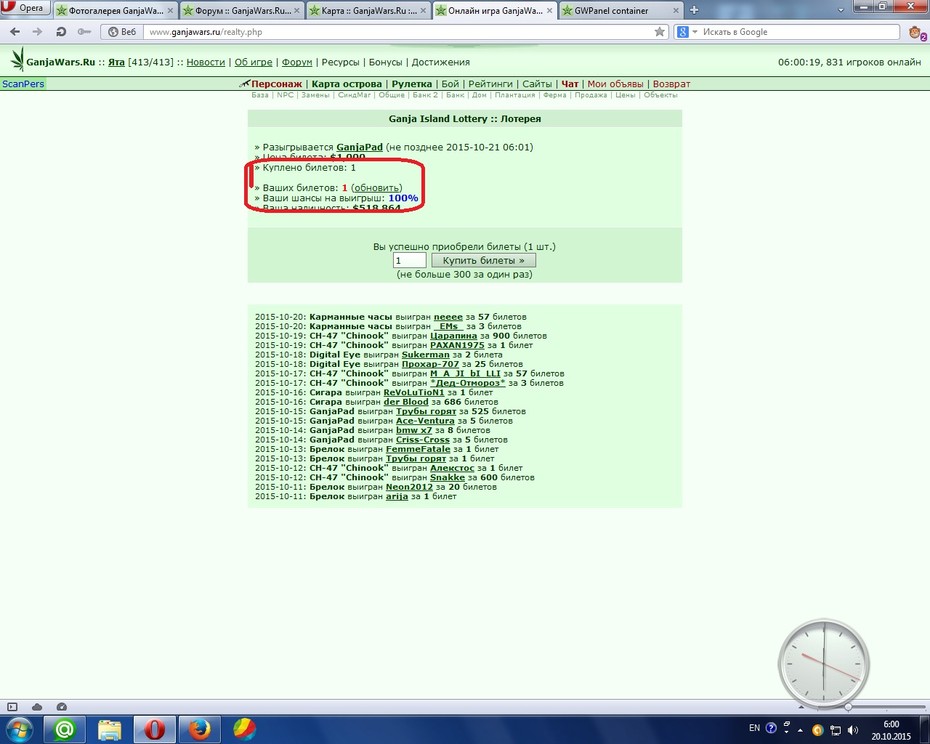Switch to the Фотогалерея GanjaWars tab
Image resolution: width=930 pixels, height=744 pixels.
[x=116, y=11]
